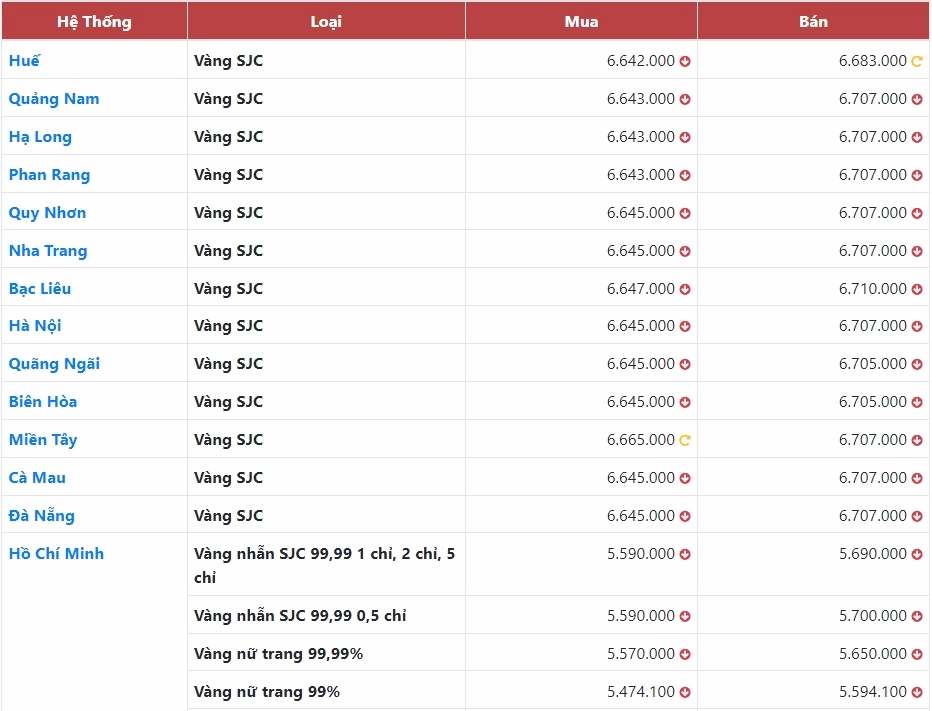
Task: Open the Quảng Nam link
Action: (x=54, y=99)
